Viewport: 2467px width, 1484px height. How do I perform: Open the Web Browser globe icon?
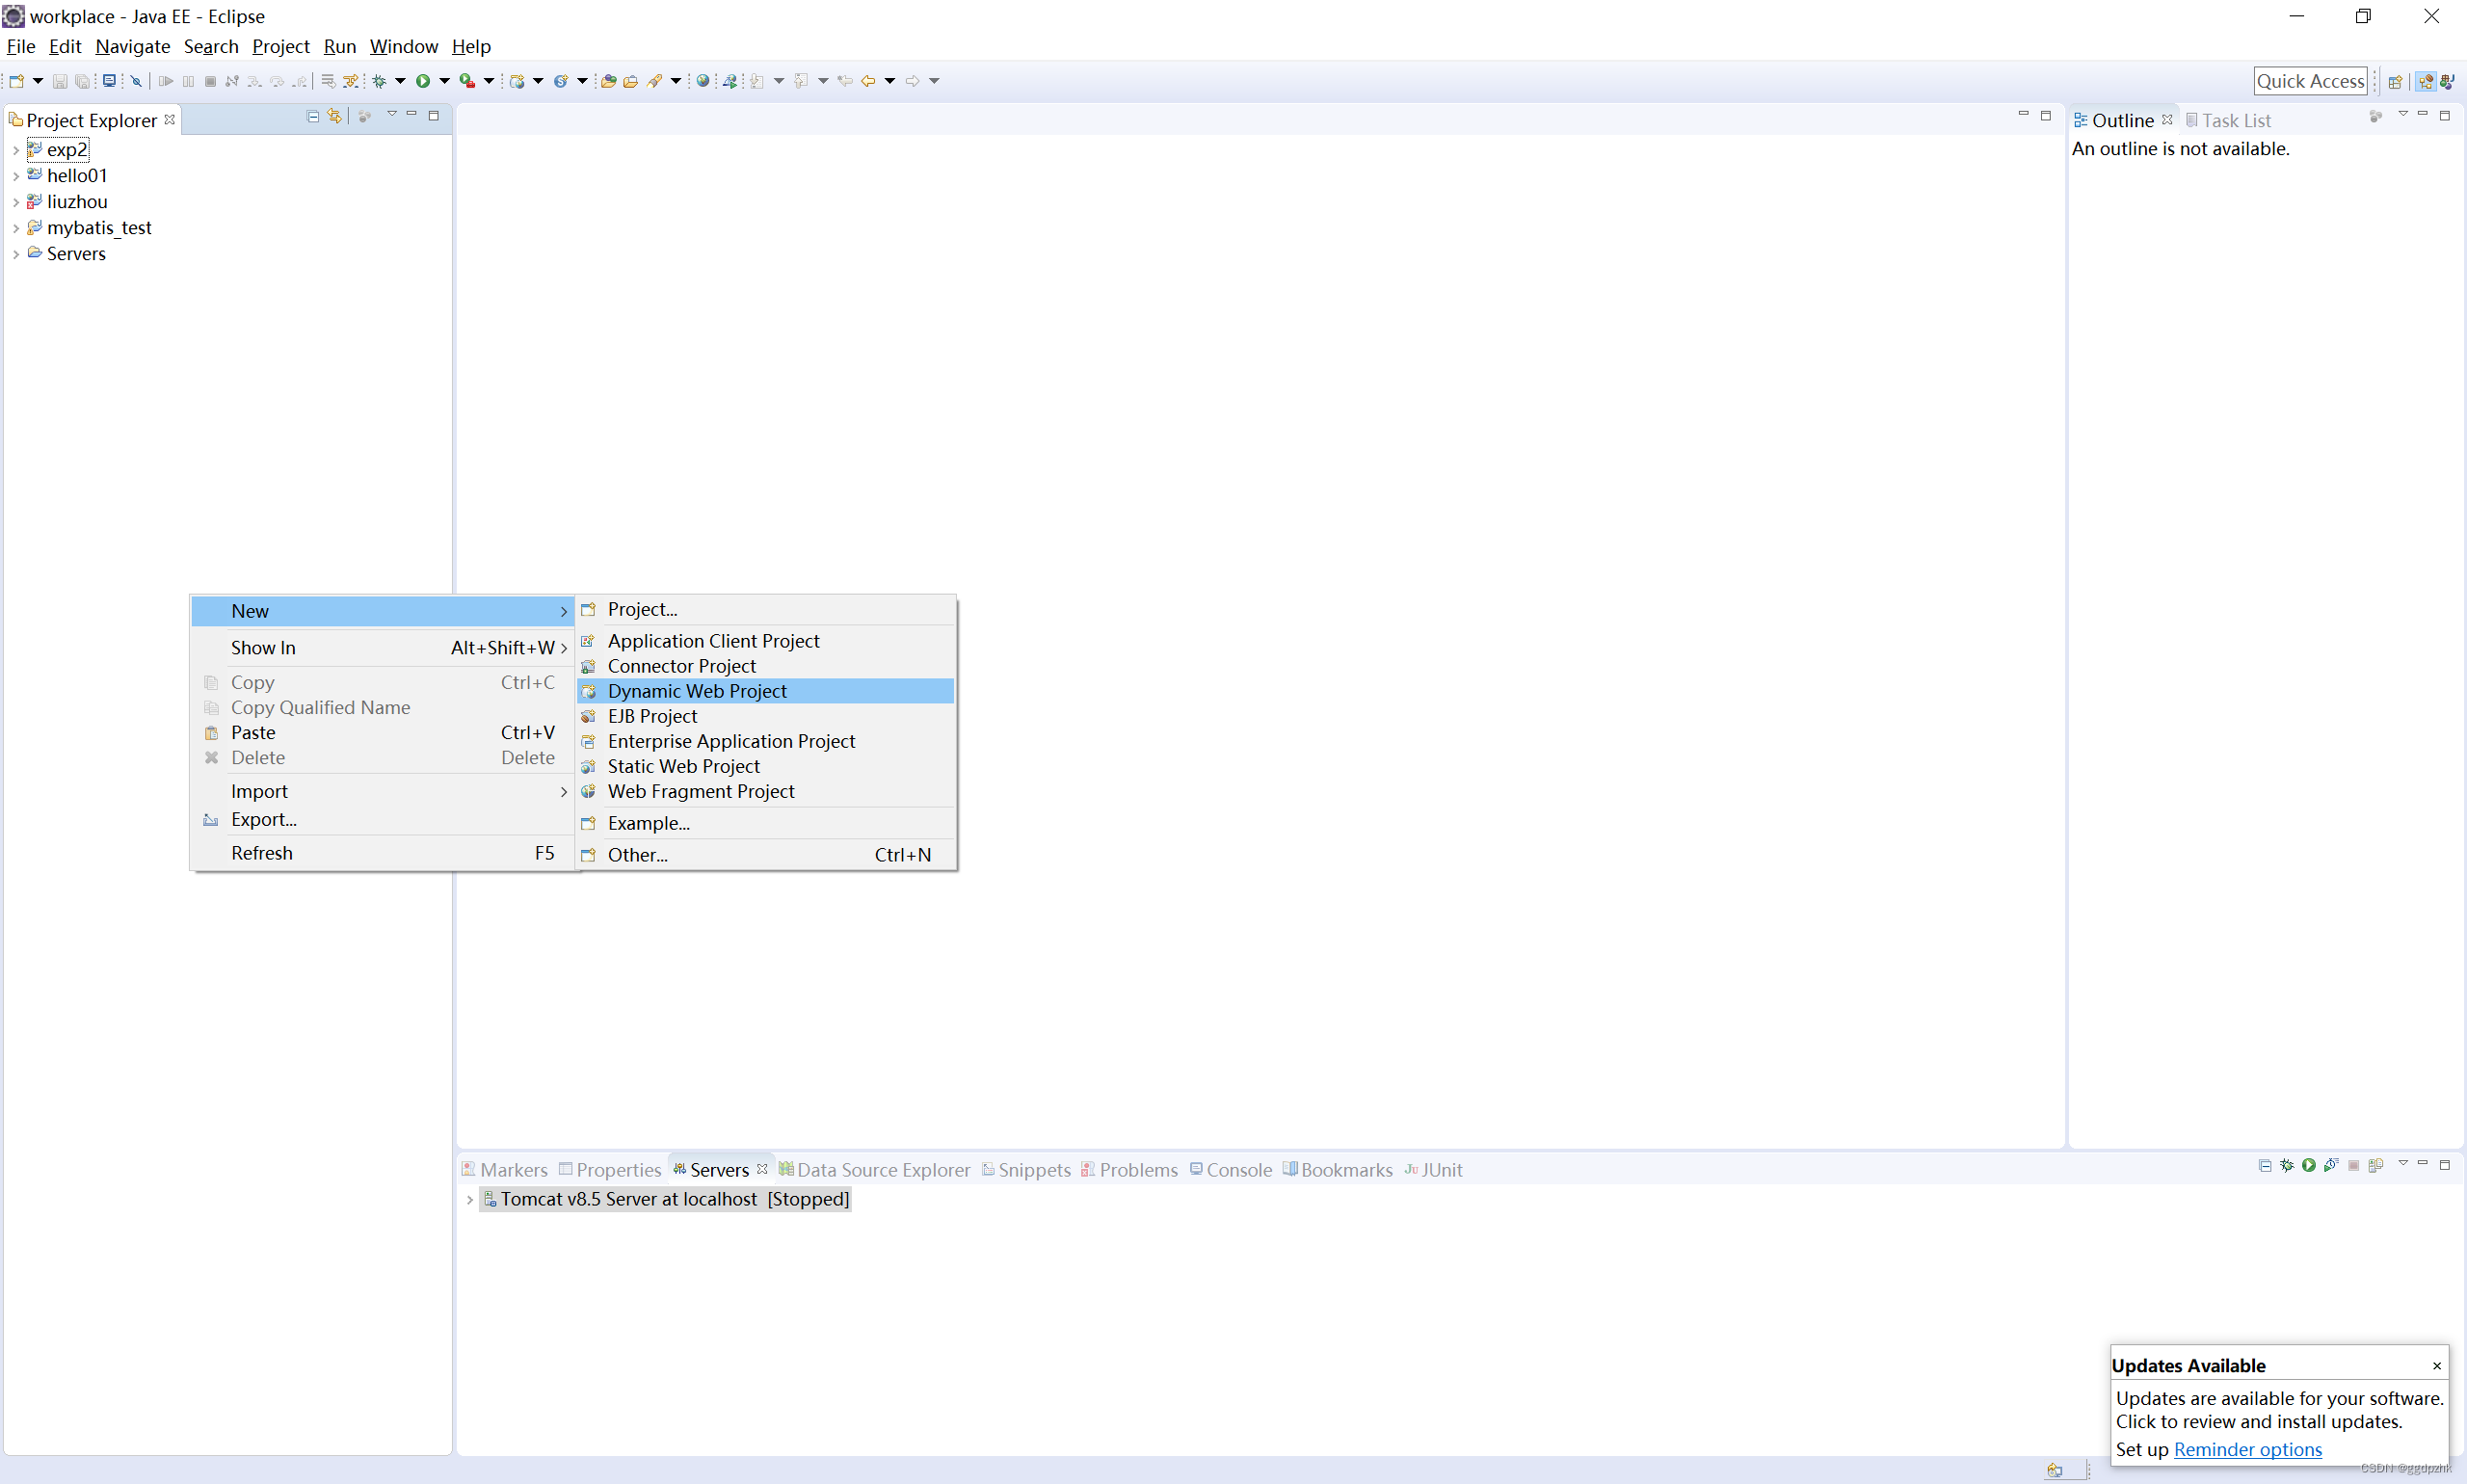pyautogui.click(x=703, y=81)
